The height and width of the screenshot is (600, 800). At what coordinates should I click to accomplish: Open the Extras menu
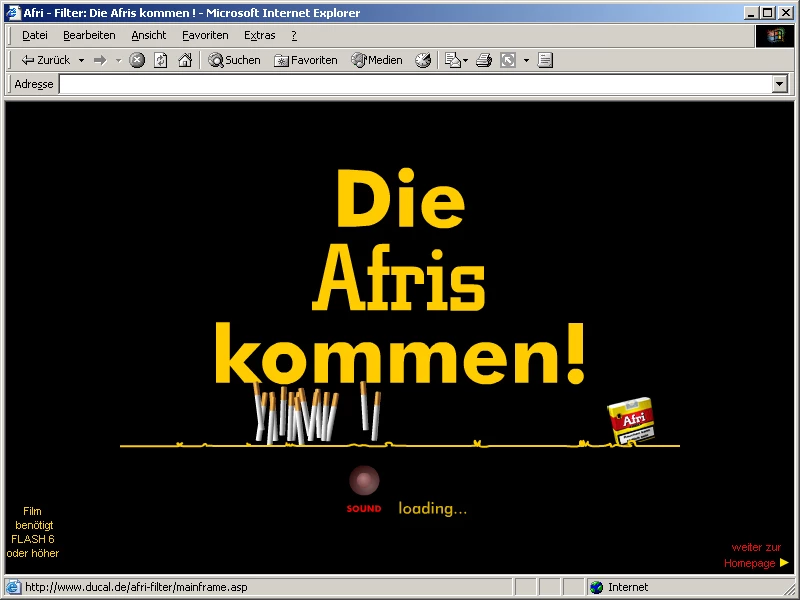tap(259, 35)
